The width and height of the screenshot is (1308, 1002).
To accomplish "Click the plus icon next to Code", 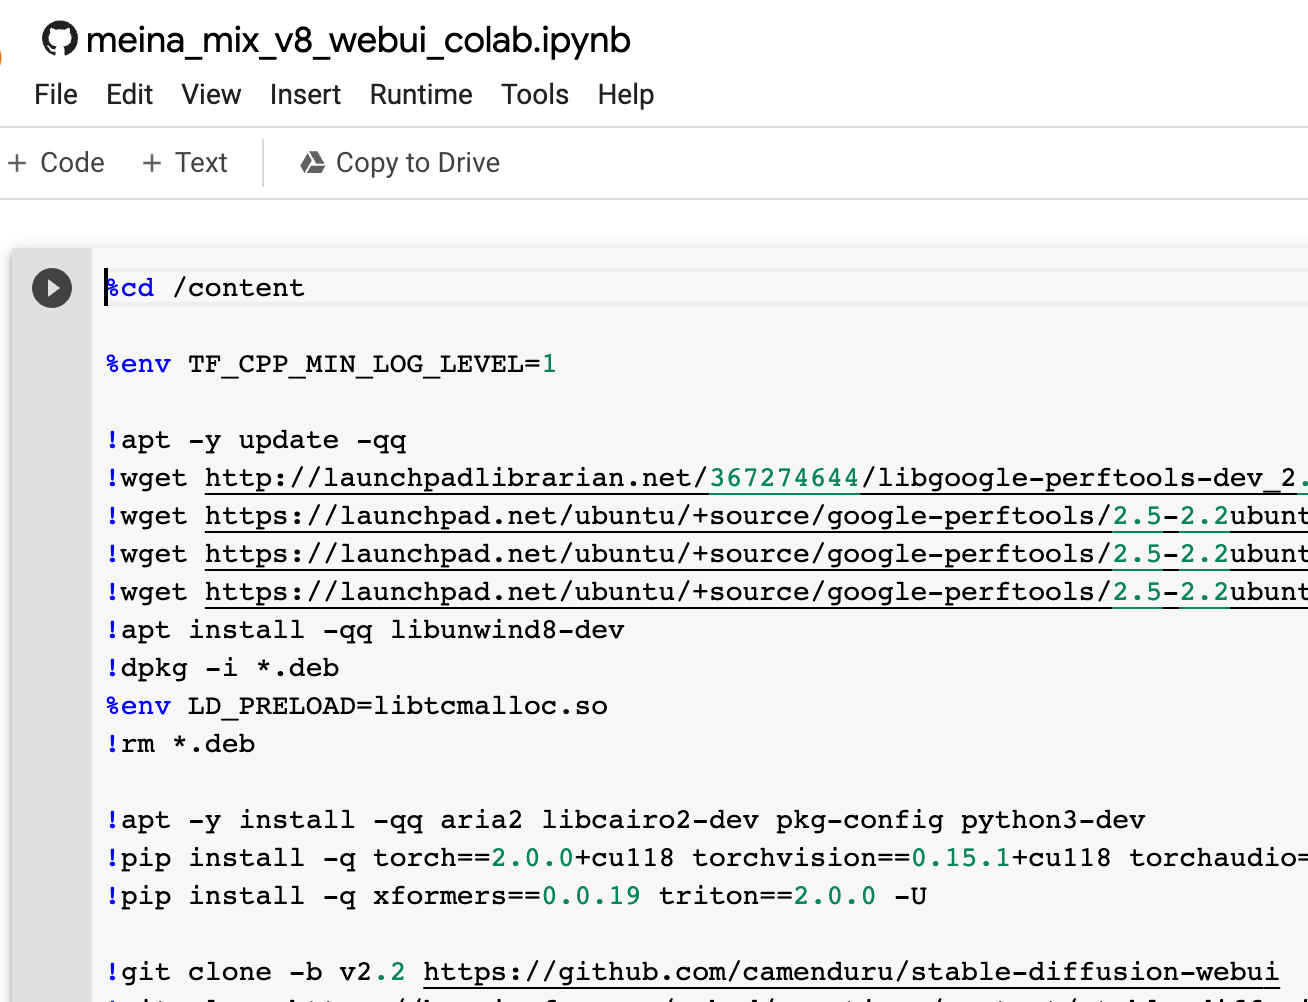I will (19, 162).
